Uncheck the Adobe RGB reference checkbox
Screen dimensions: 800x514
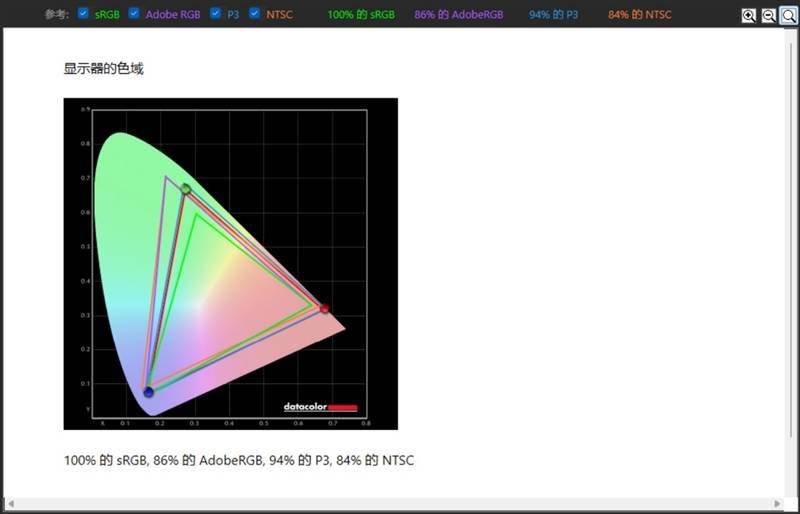(134, 13)
